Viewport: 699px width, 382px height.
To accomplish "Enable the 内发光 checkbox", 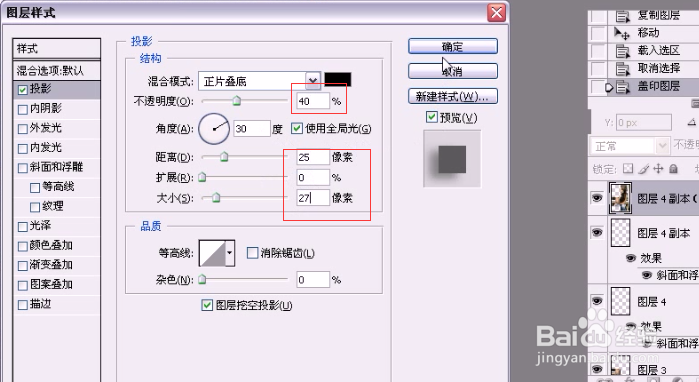I will [x=23, y=148].
